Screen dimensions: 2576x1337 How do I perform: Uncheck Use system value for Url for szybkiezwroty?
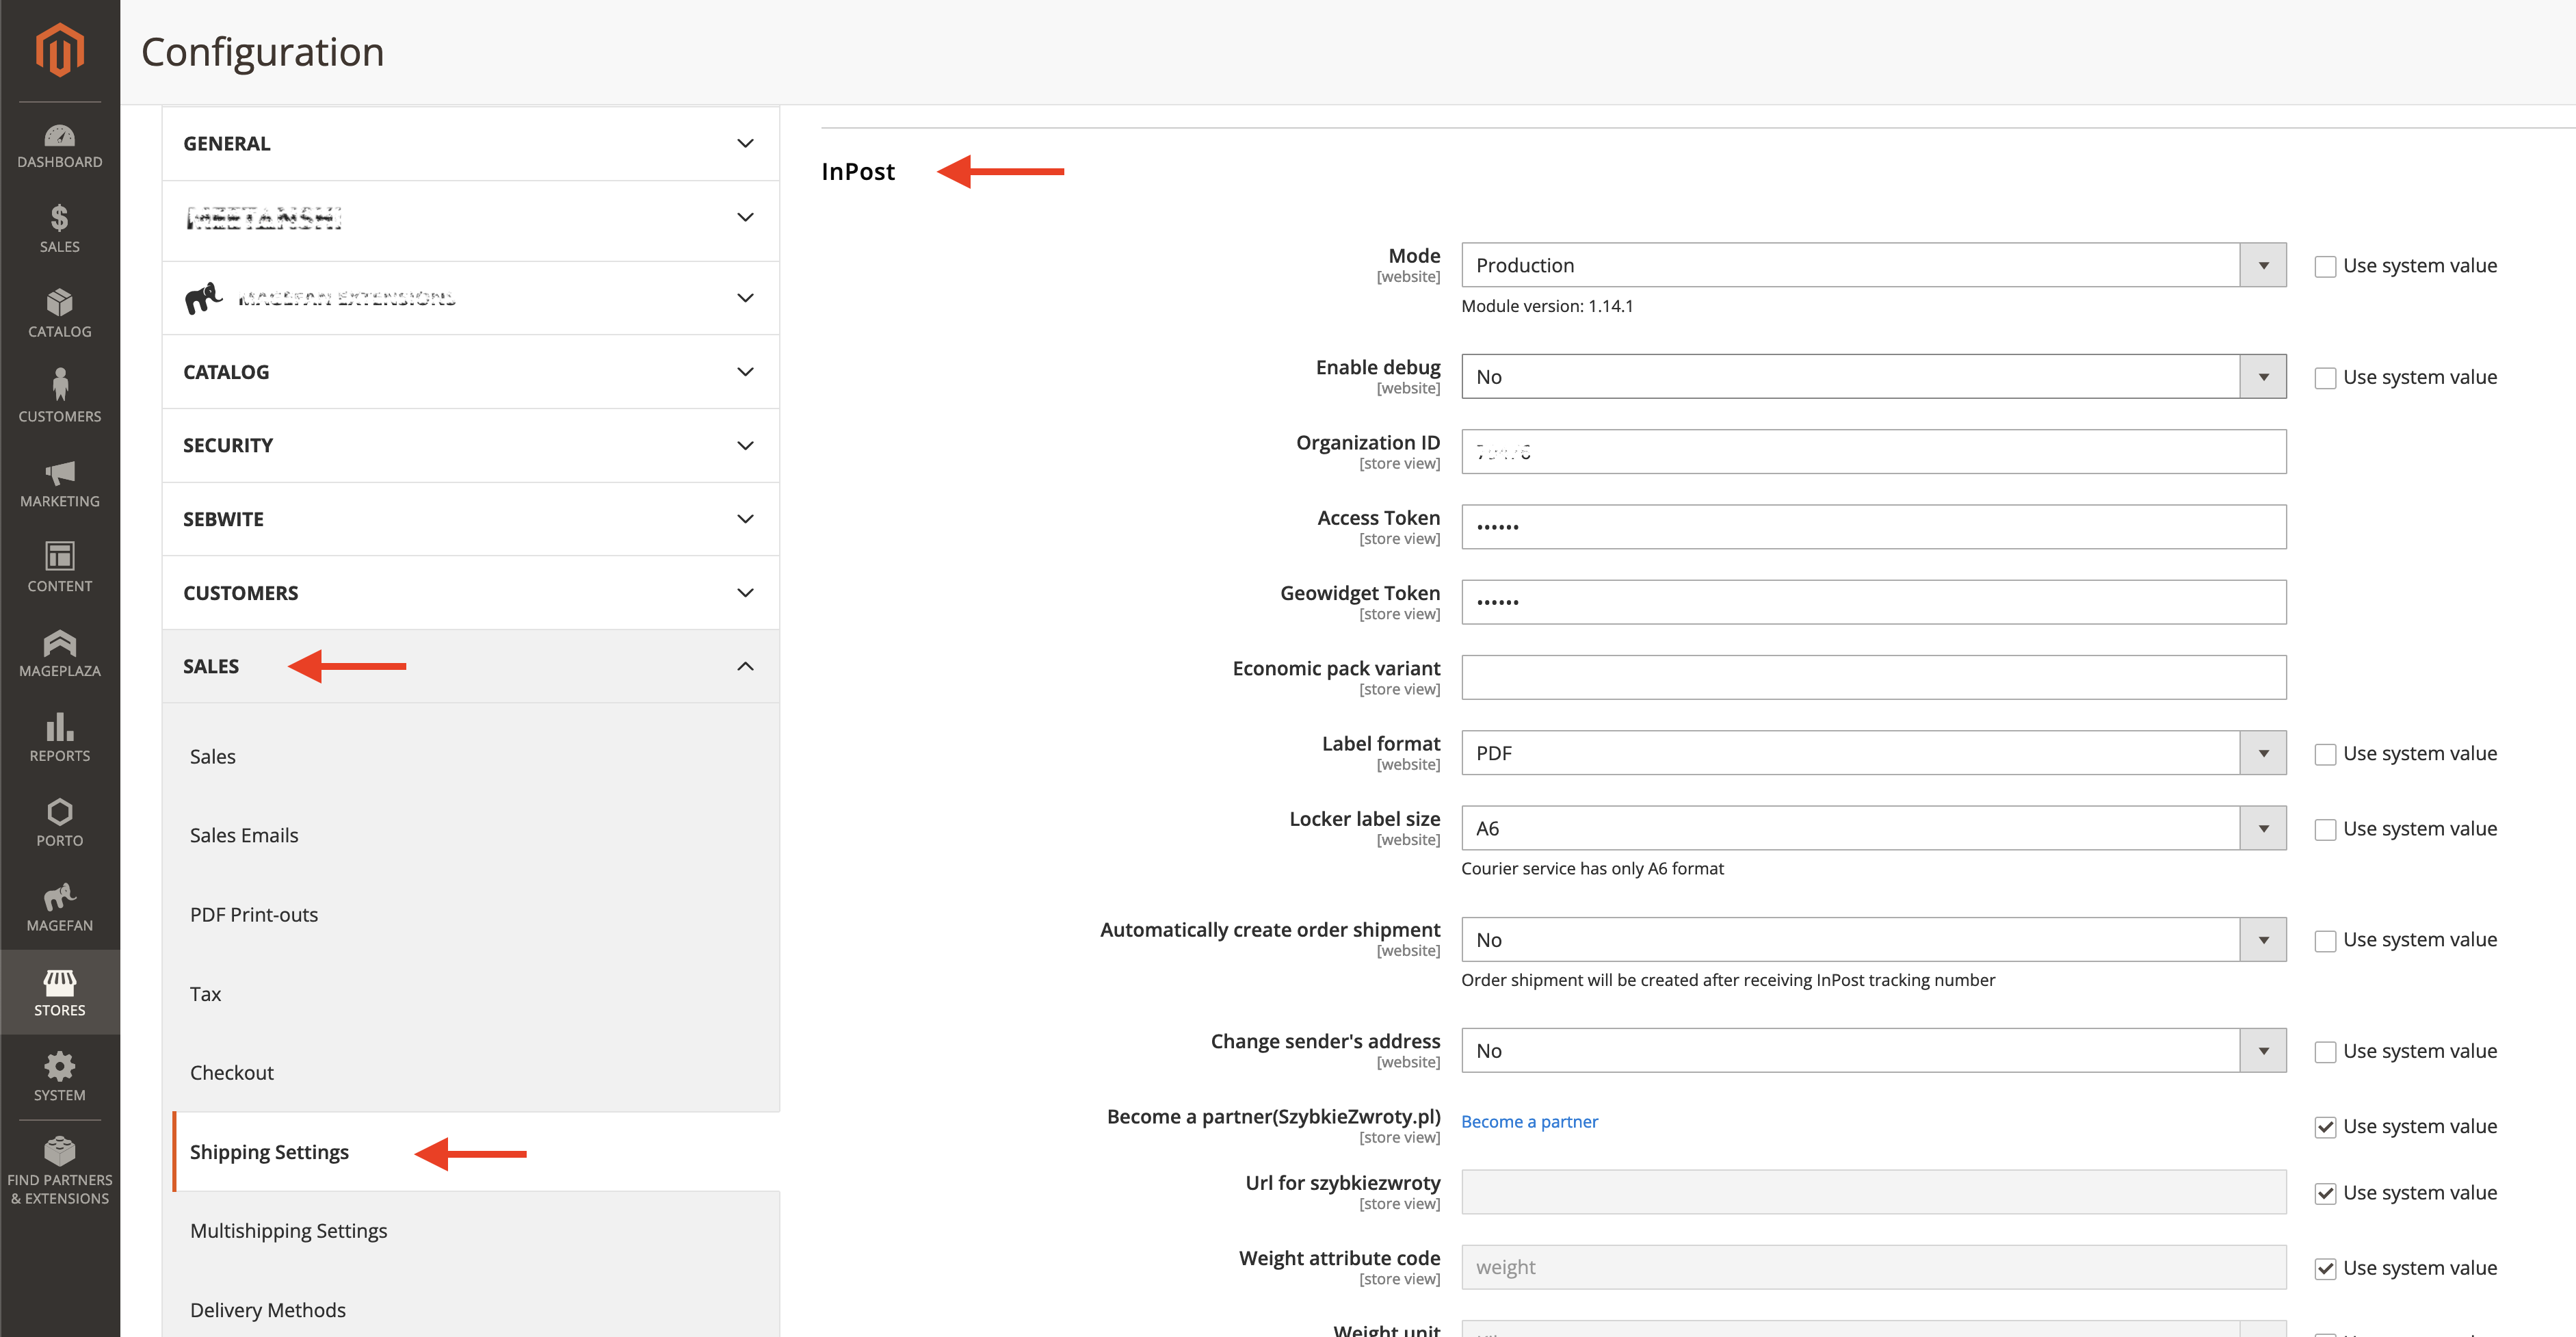pyautogui.click(x=2325, y=1193)
